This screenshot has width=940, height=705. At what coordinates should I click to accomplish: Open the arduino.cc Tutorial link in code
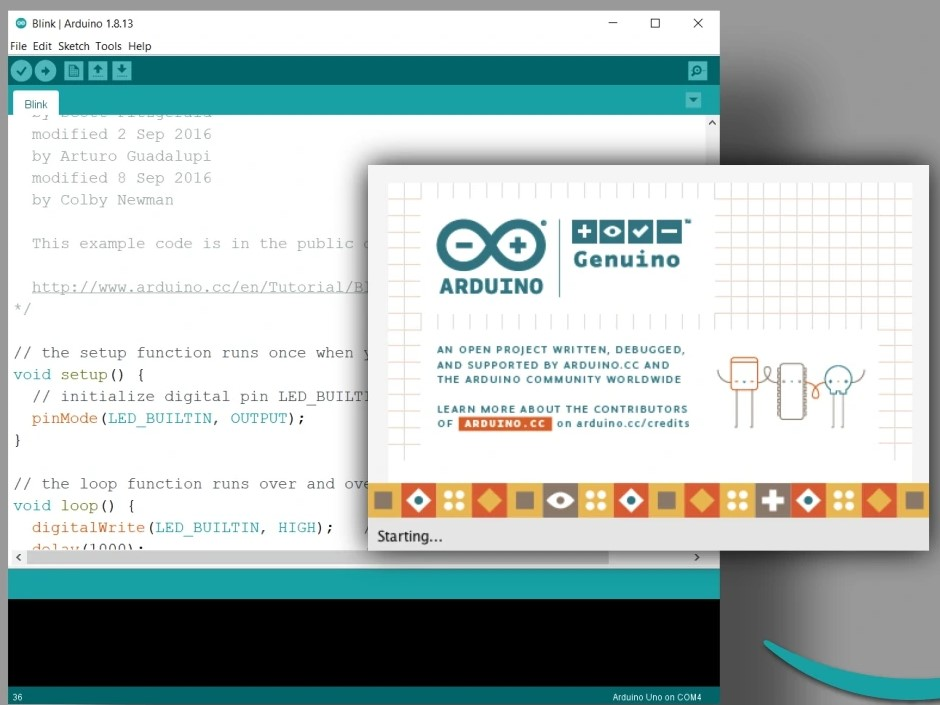200,287
